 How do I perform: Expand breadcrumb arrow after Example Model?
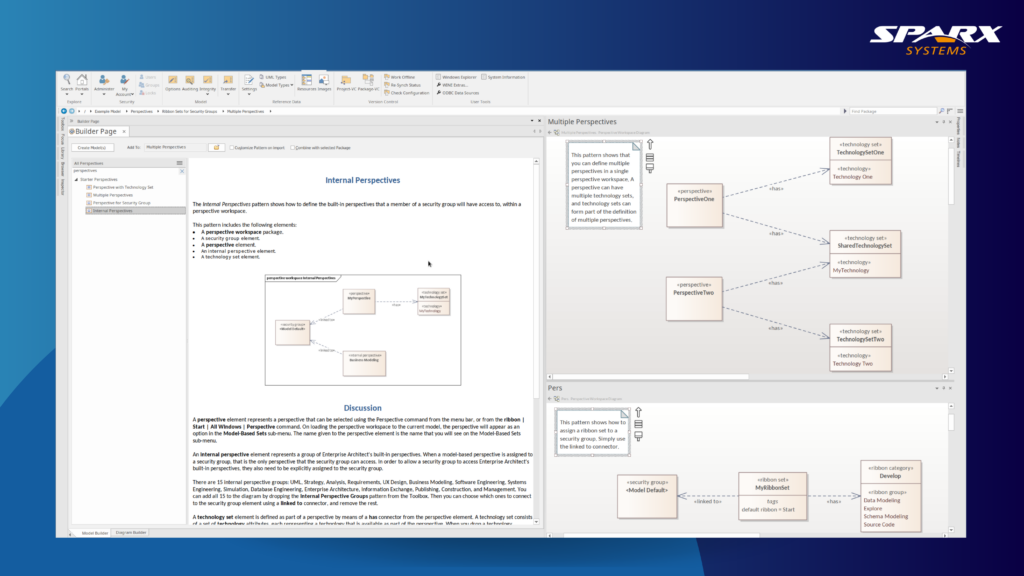(x=127, y=111)
